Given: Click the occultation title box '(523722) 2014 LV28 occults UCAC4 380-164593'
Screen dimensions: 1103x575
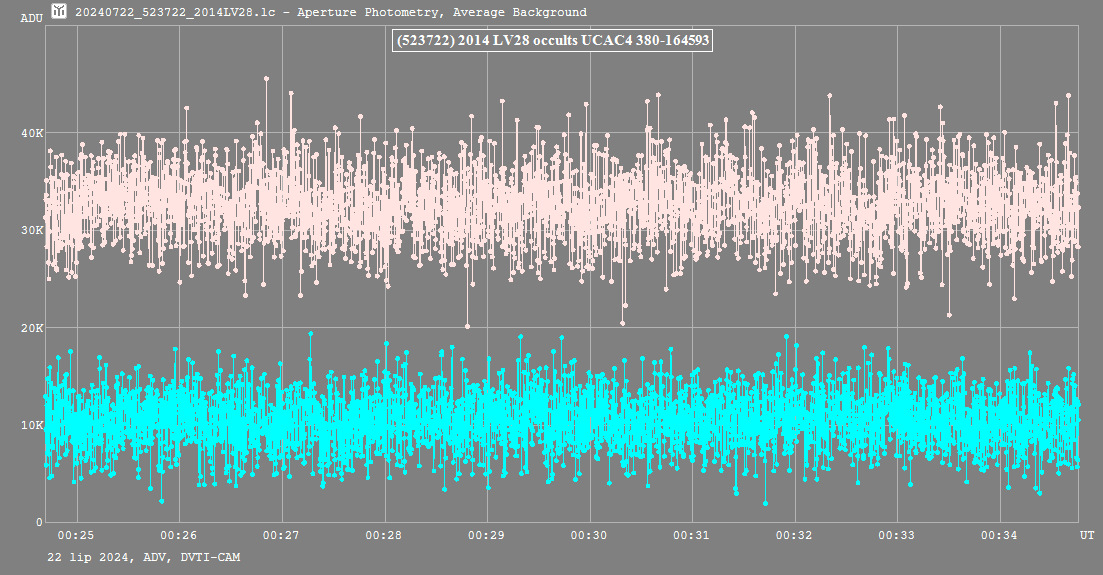Looking at the screenshot, I should [x=552, y=40].
